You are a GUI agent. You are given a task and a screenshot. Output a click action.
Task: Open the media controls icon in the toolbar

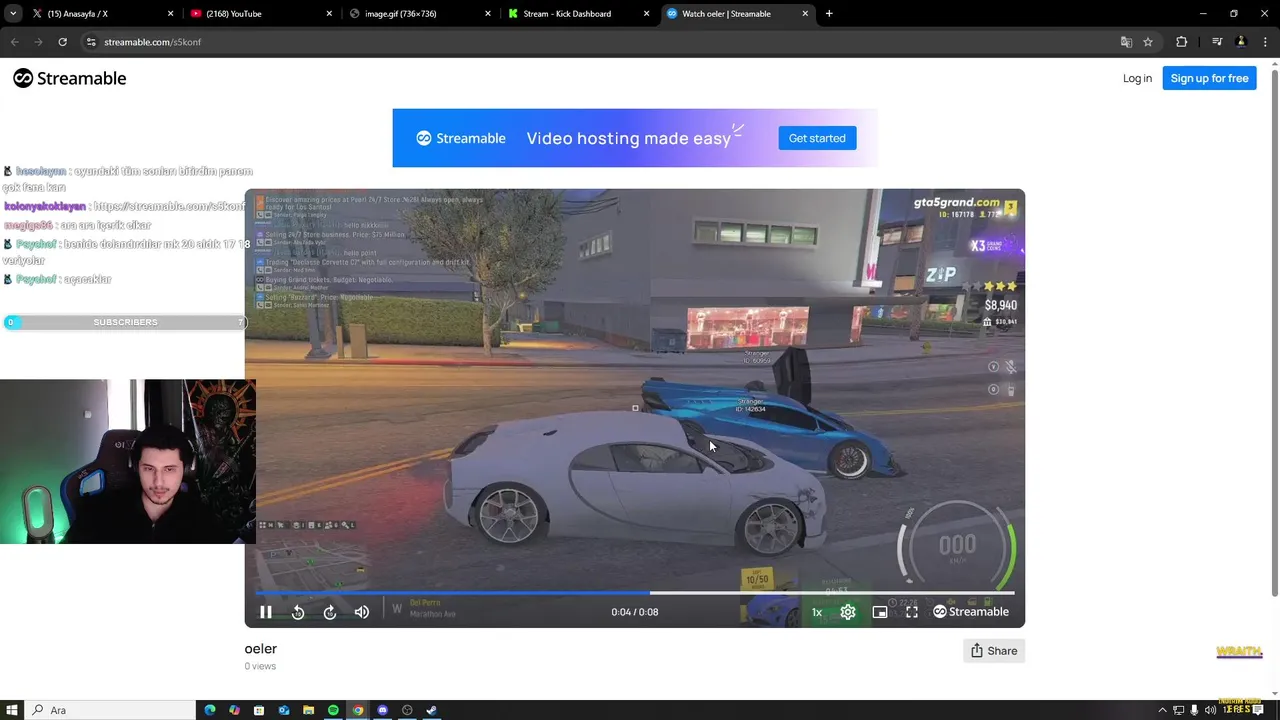click(x=1217, y=42)
